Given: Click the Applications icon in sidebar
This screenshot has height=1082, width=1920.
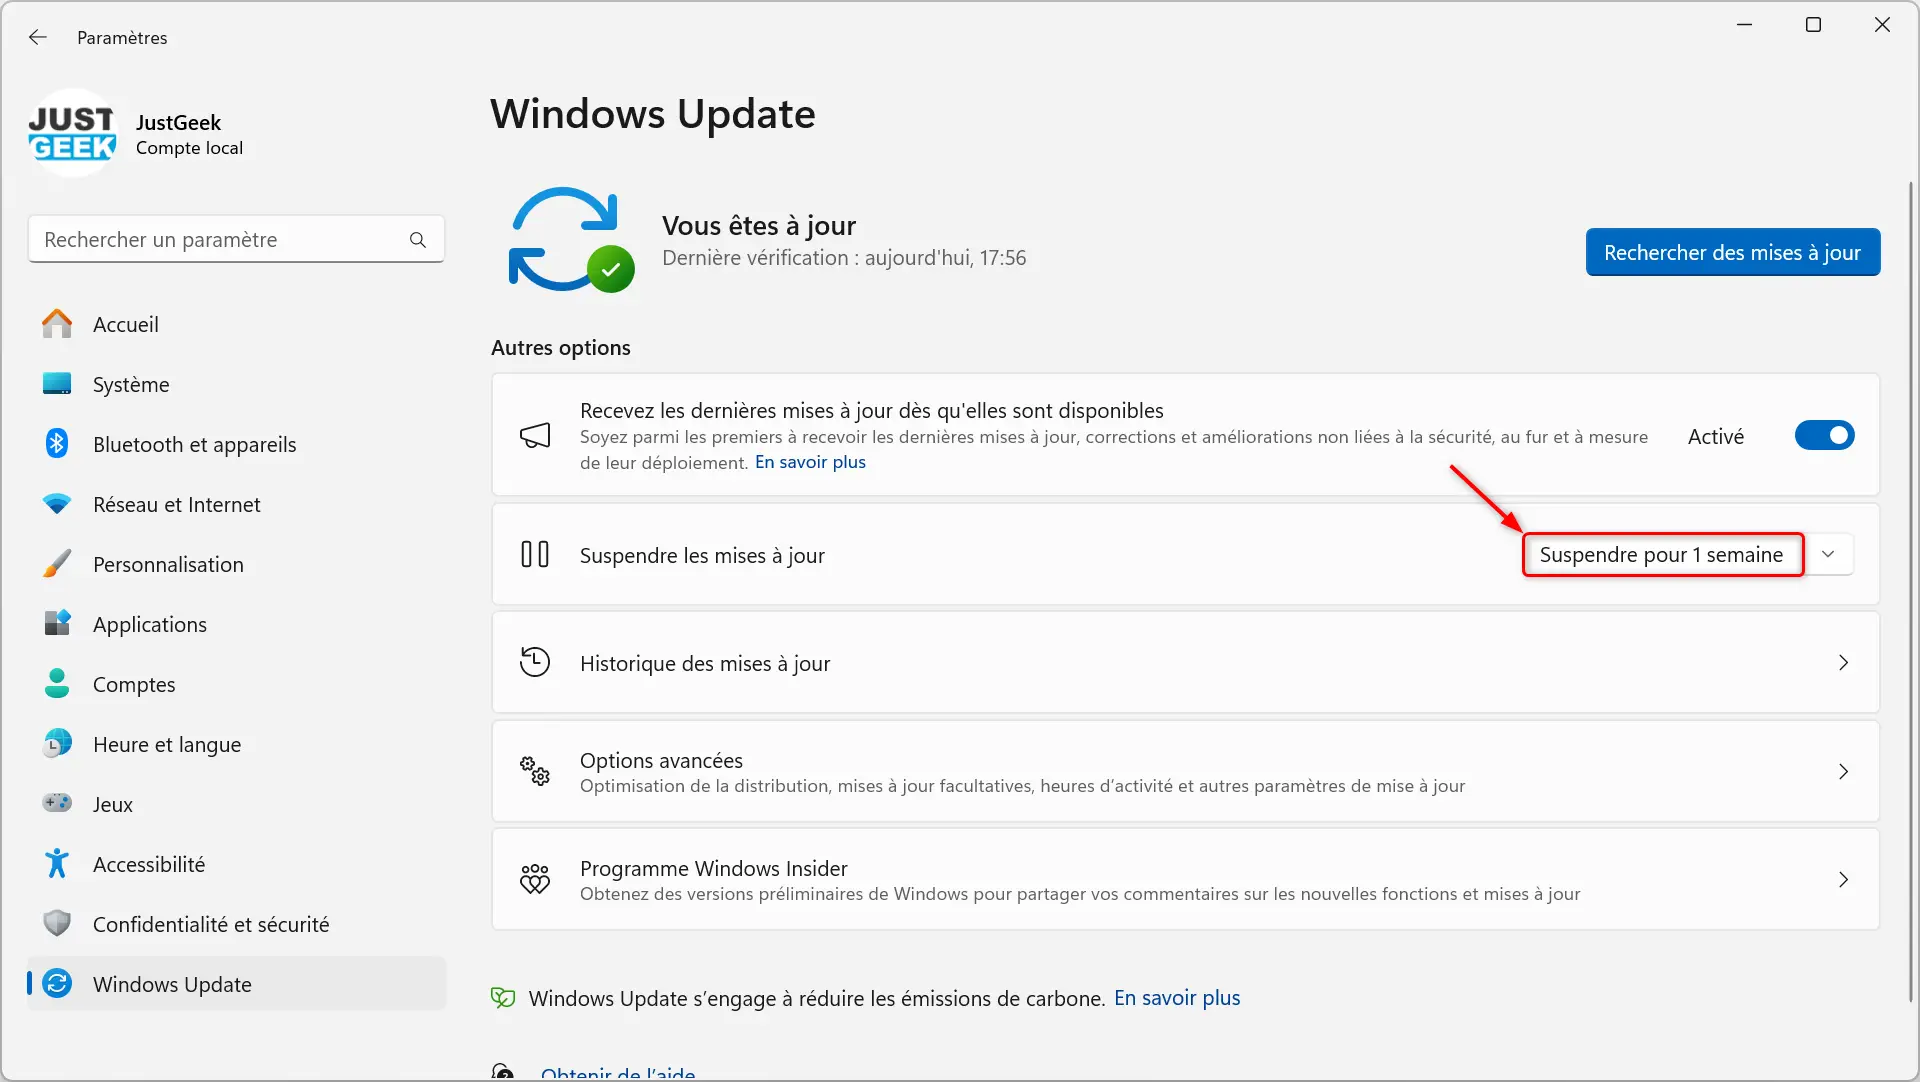Looking at the screenshot, I should (57, 624).
